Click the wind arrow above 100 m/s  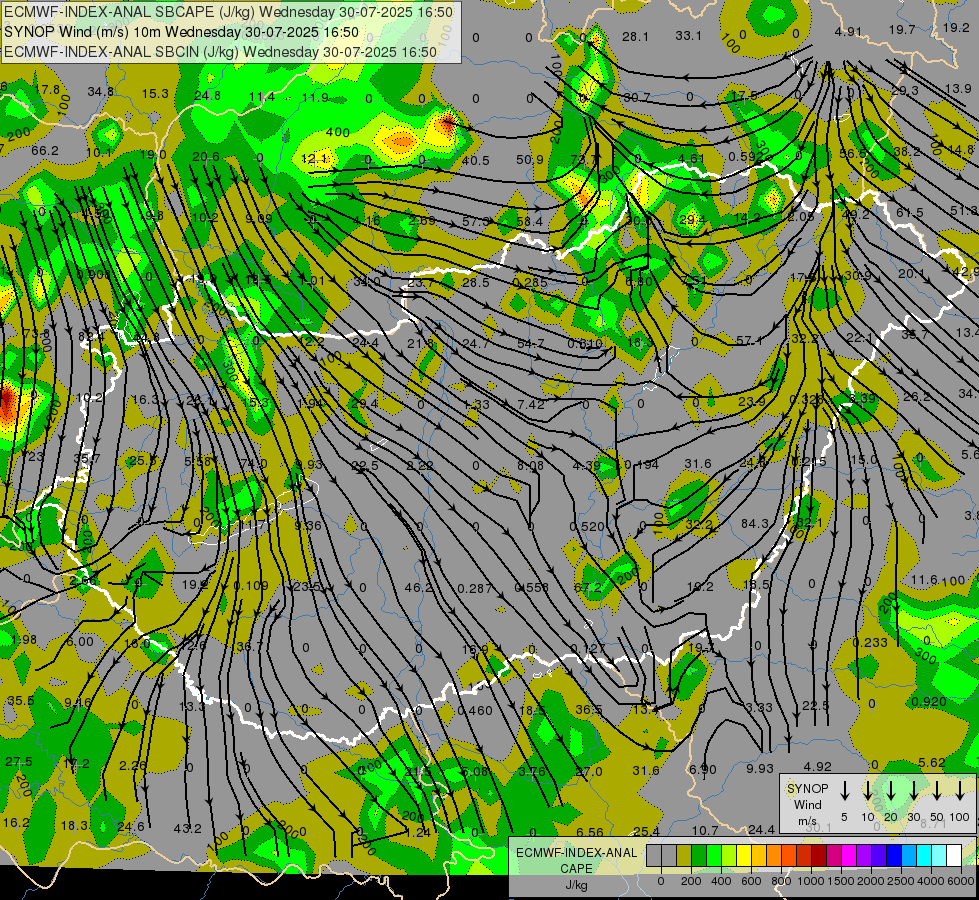click(960, 790)
